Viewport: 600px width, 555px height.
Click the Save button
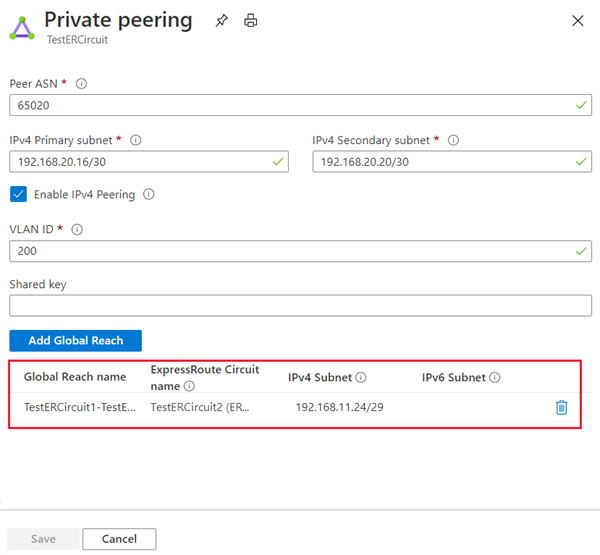click(43, 539)
